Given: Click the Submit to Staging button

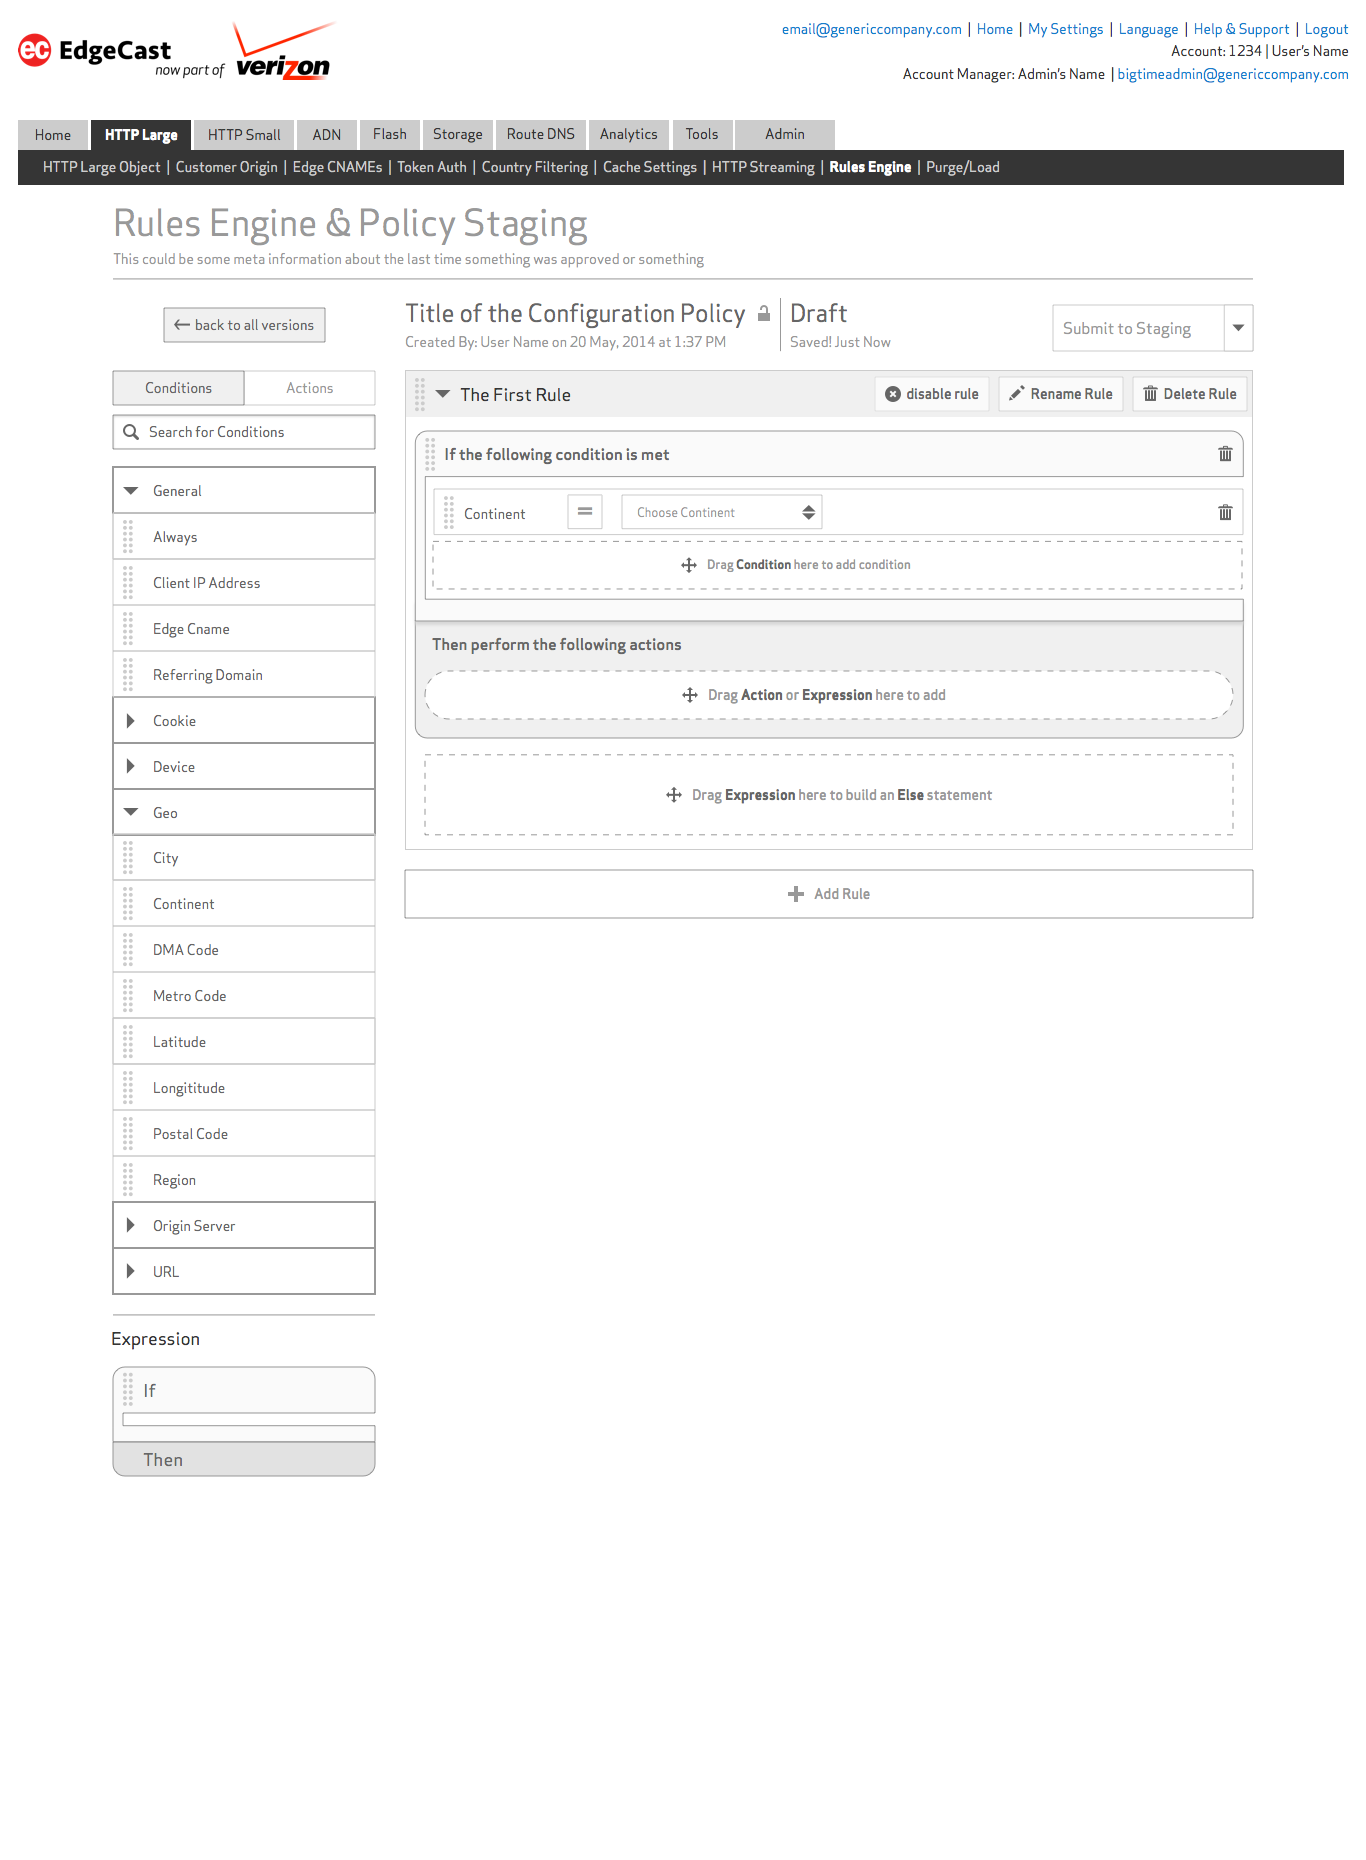Looking at the screenshot, I should click(x=1138, y=328).
